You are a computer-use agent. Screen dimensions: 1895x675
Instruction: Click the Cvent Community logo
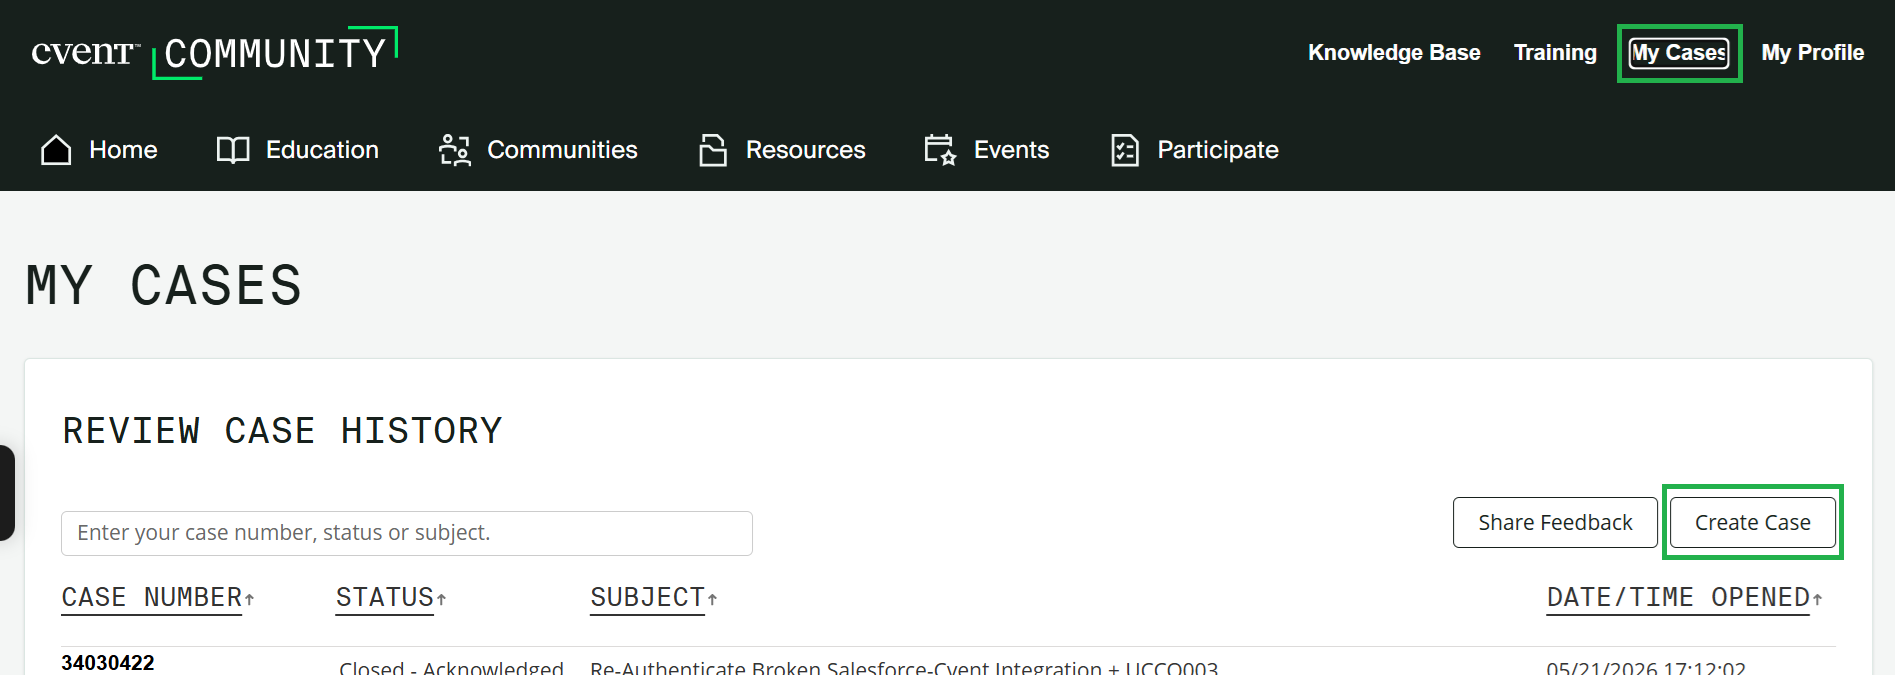point(214,52)
